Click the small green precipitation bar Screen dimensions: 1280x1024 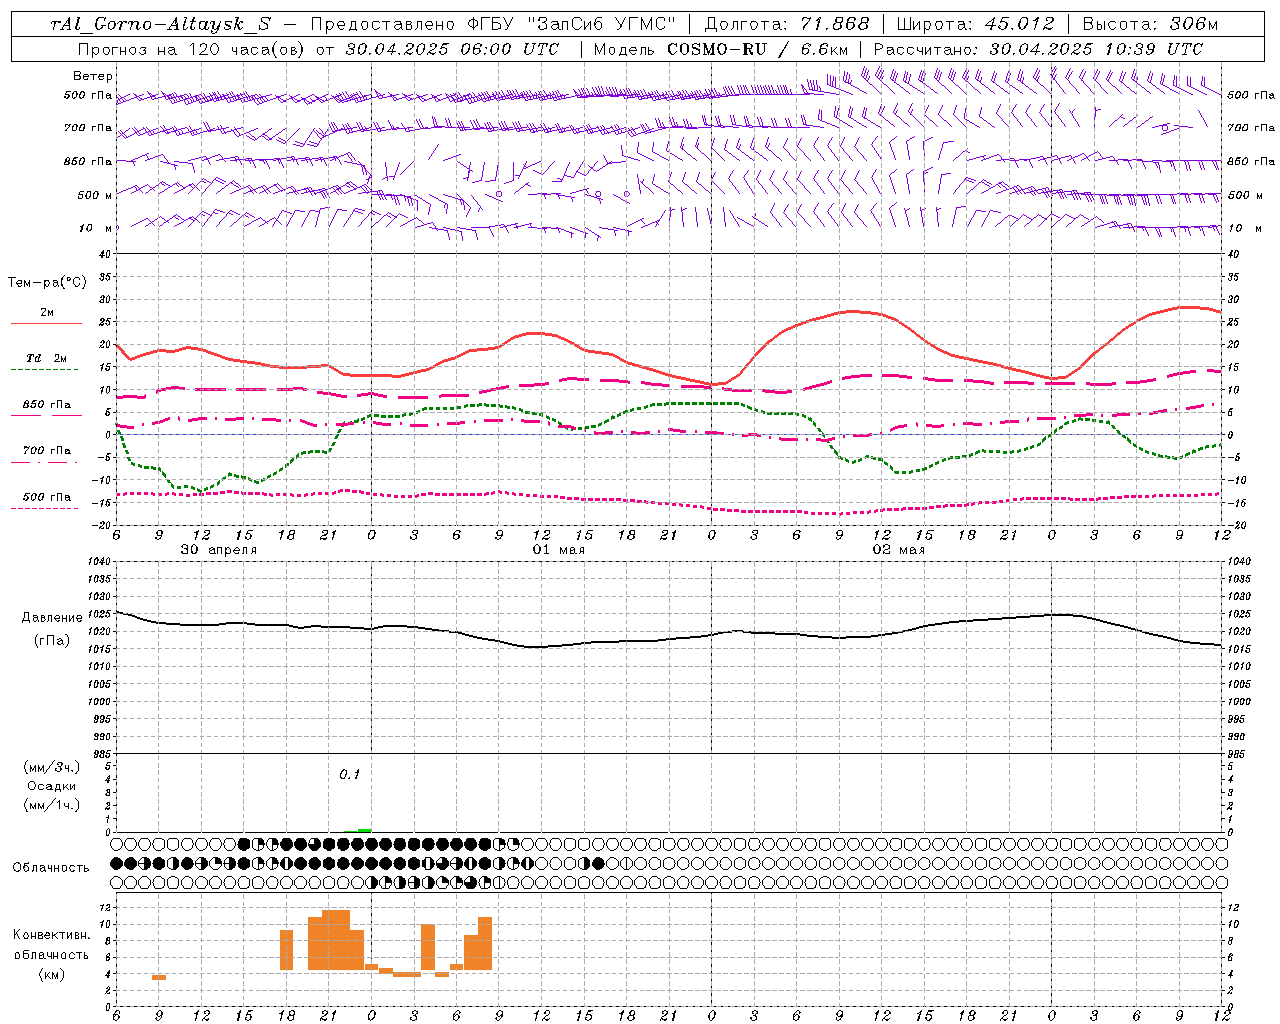(x=364, y=830)
